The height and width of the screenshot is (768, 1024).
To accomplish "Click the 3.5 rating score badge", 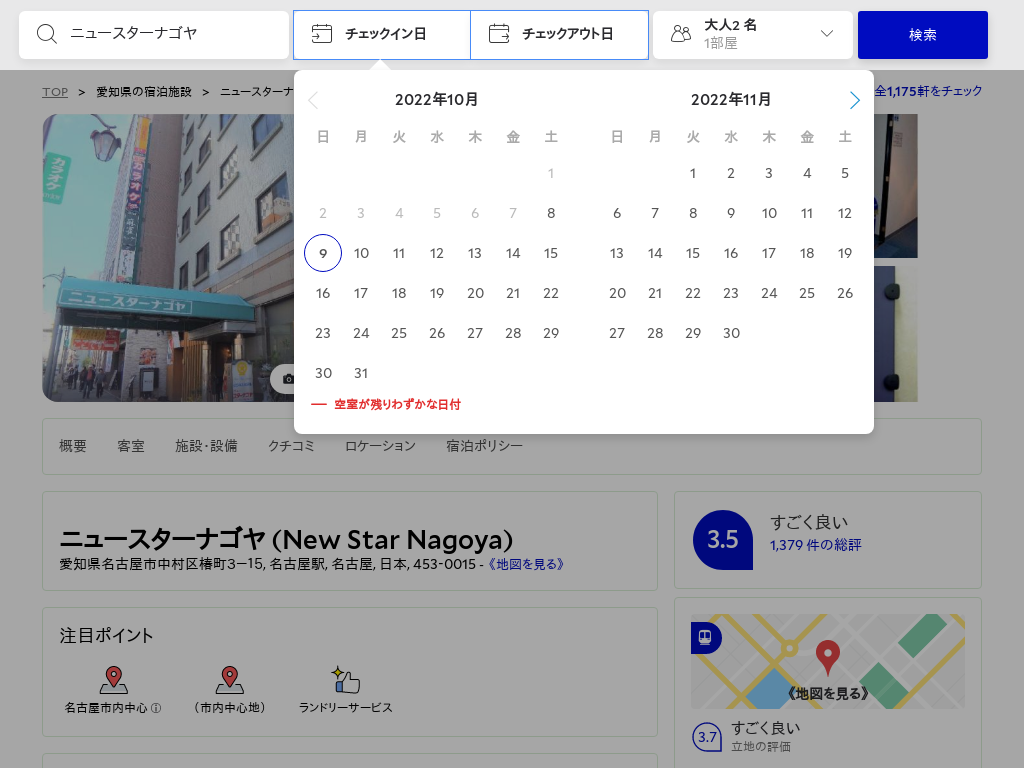I will pyautogui.click(x=722, y=539).
